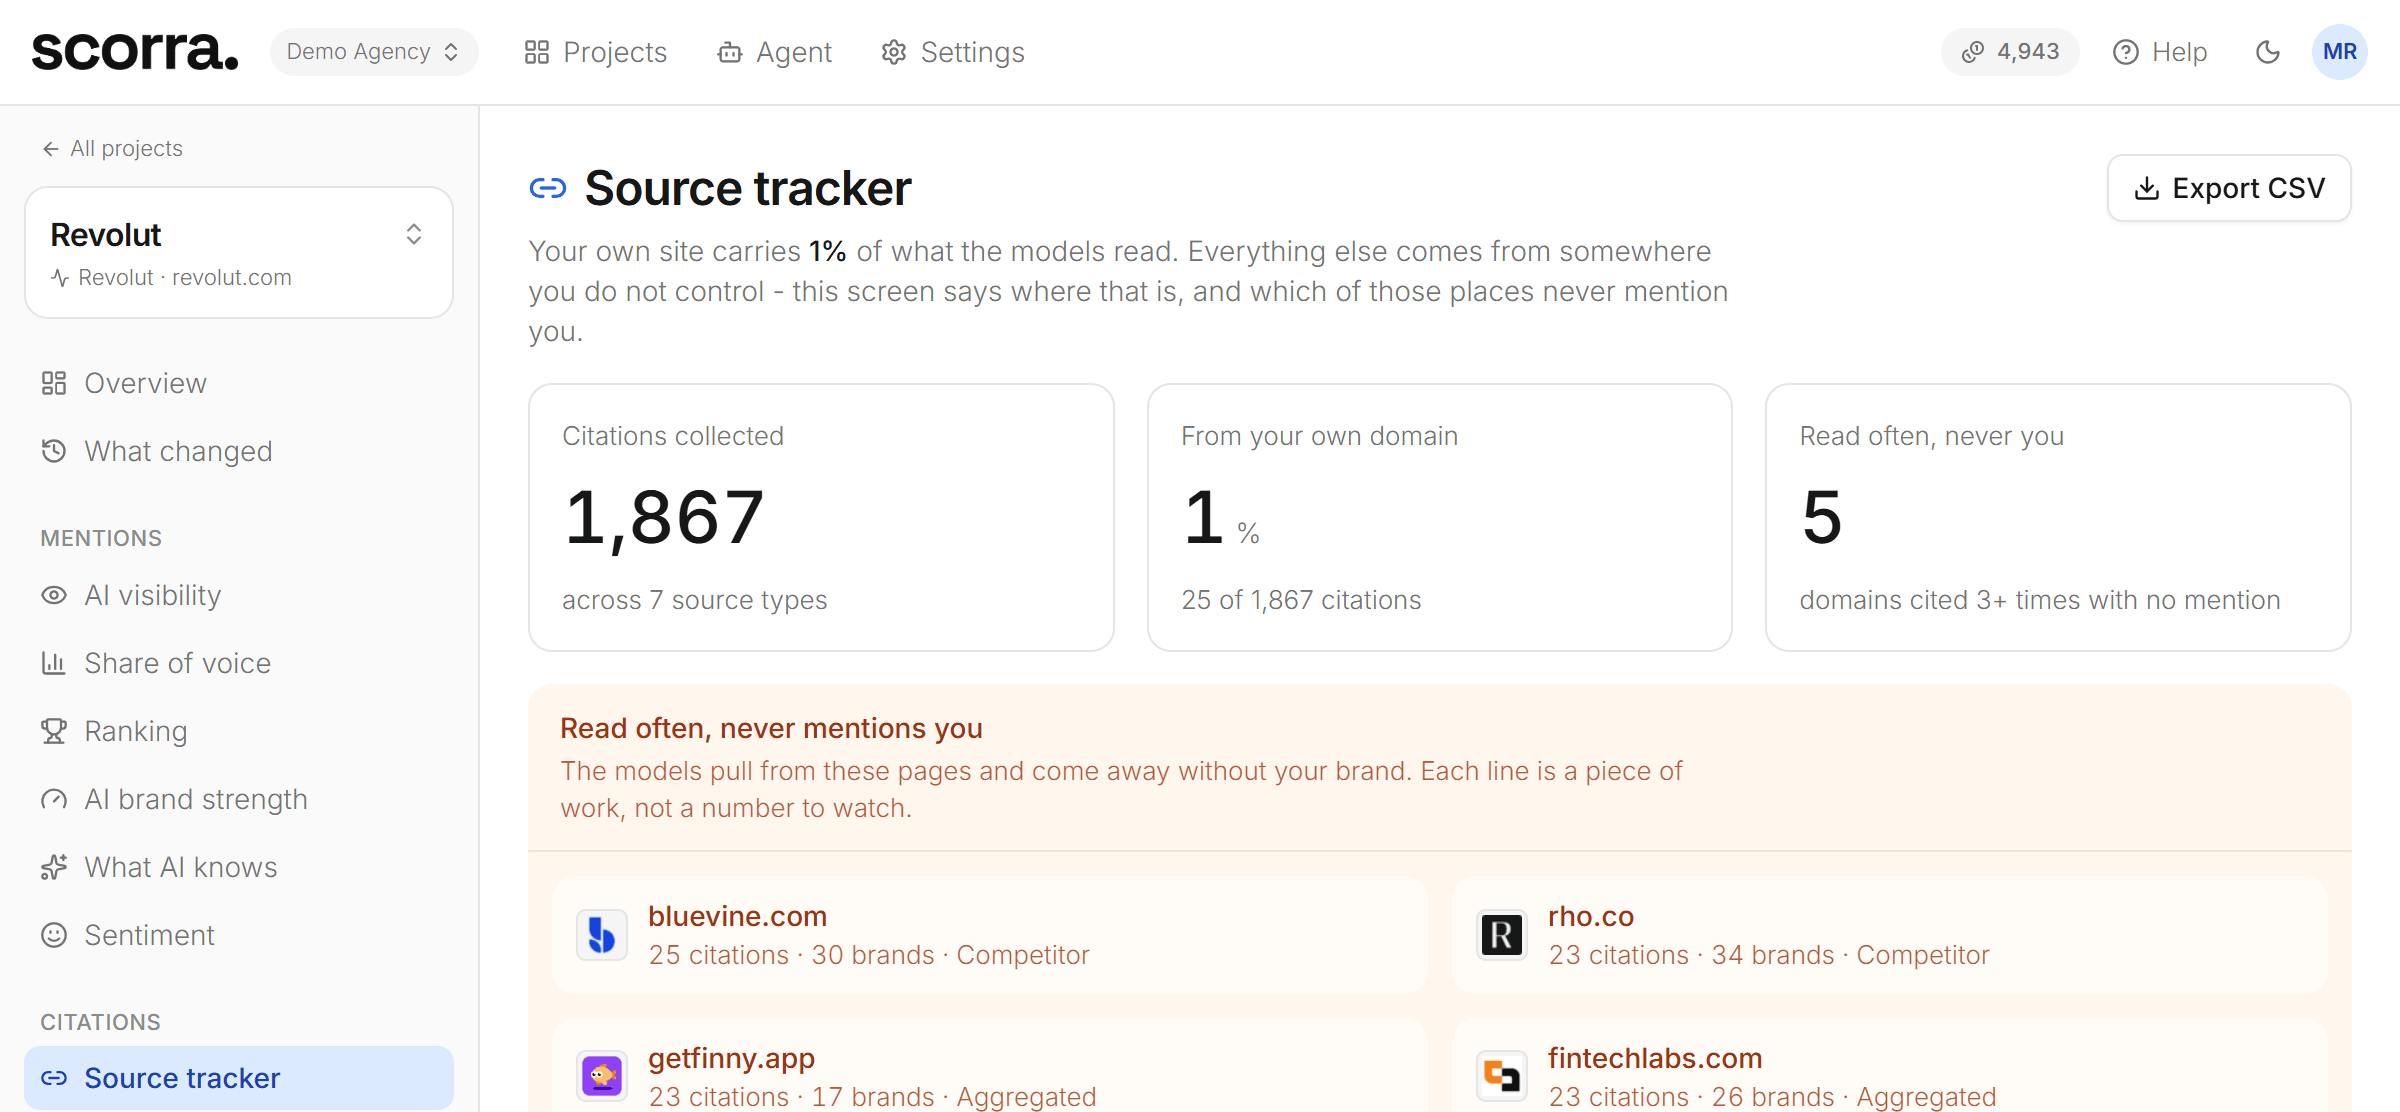2400x1112 pixels.
Task: Click the AI brand strength gauge icon
Action: pyautogui.click(x=54, y=799)
